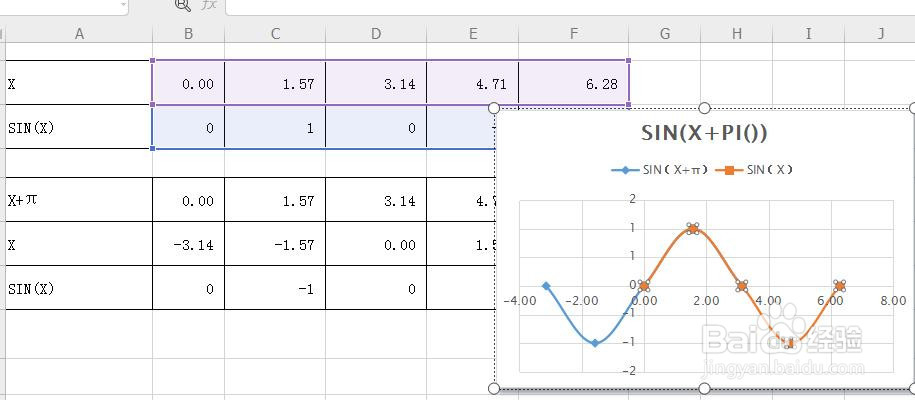Viewport: 915px width, 400px height.
Task: Click the fx insert function icon
Action: tap(209, 5)
